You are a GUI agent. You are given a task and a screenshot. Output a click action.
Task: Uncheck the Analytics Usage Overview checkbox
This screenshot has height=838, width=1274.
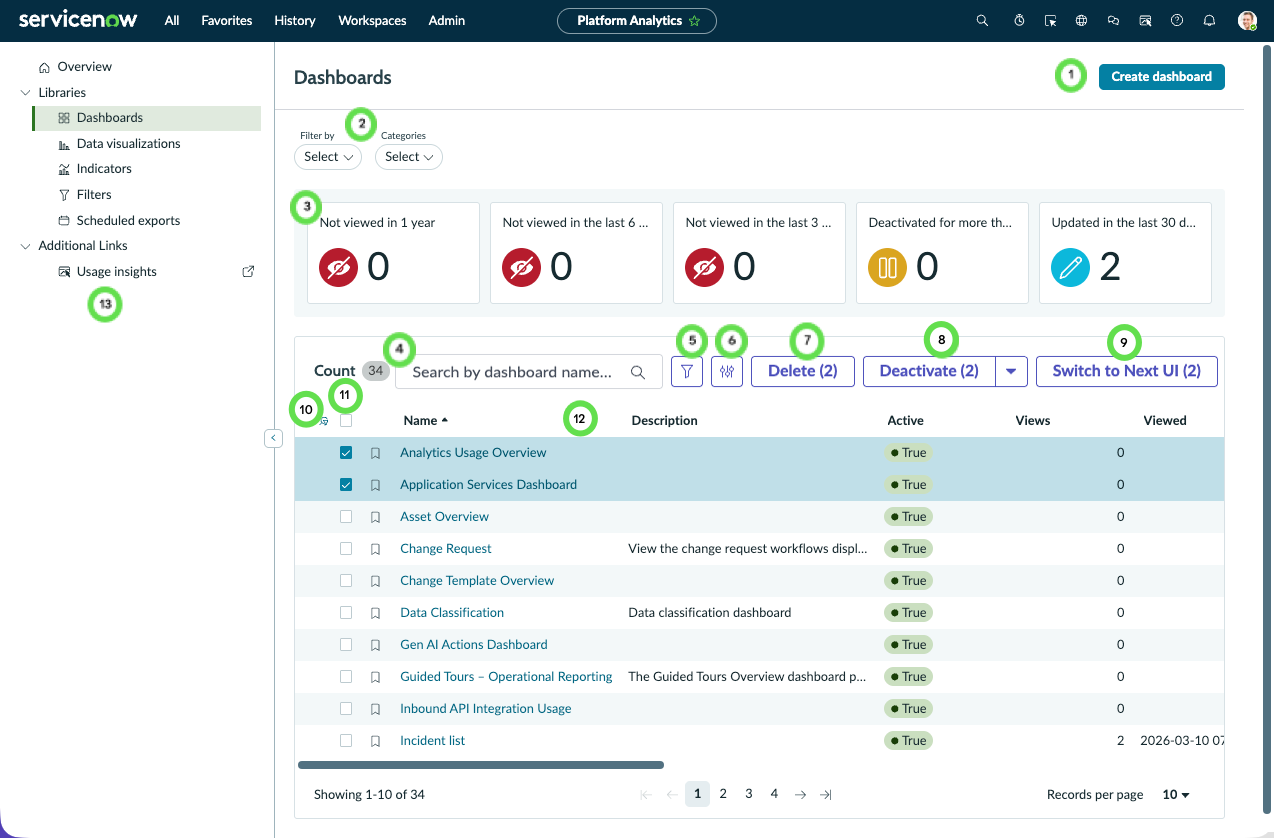[x=346, y=453]
